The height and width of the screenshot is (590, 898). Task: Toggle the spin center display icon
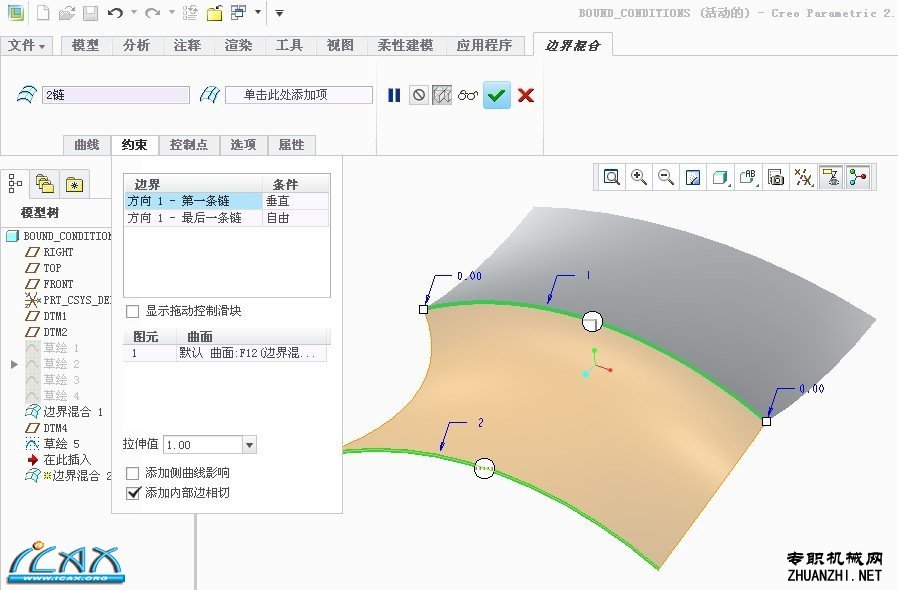pos(858,177)
